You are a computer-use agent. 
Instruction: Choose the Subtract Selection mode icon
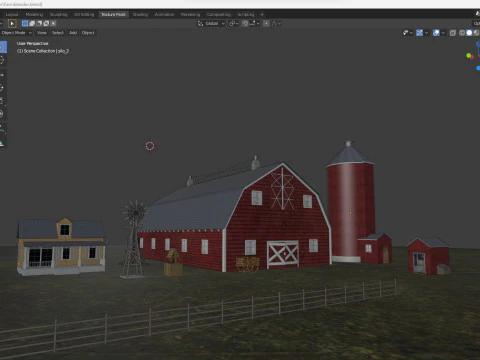39,23
